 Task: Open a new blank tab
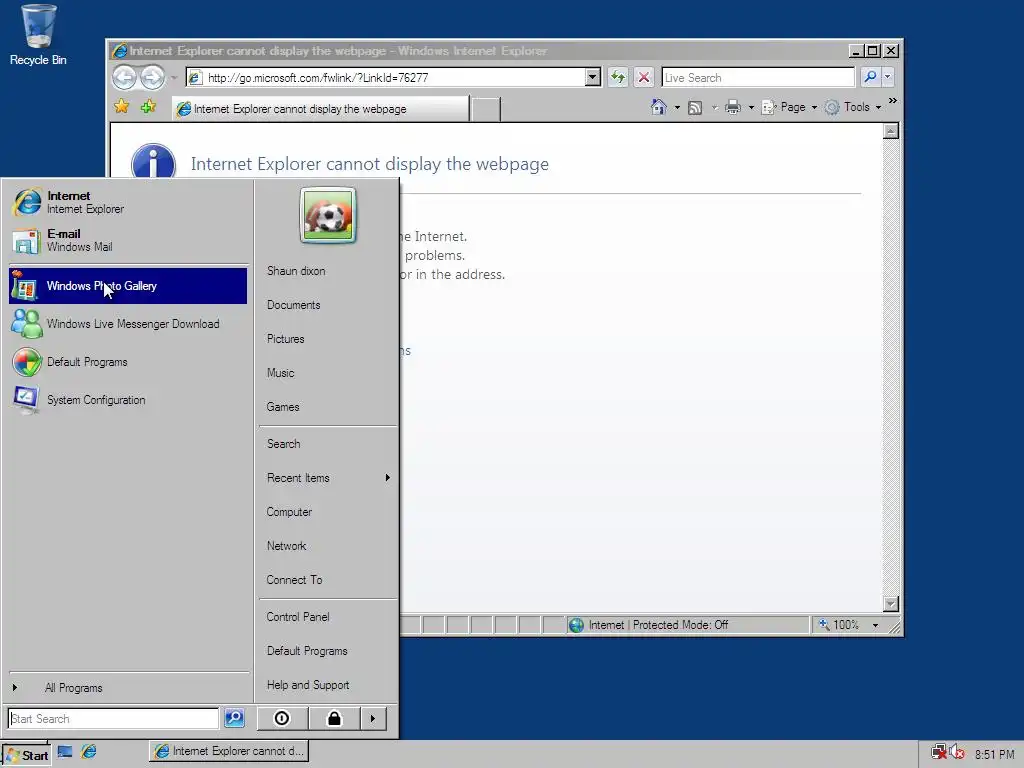[x=486, y=109]
